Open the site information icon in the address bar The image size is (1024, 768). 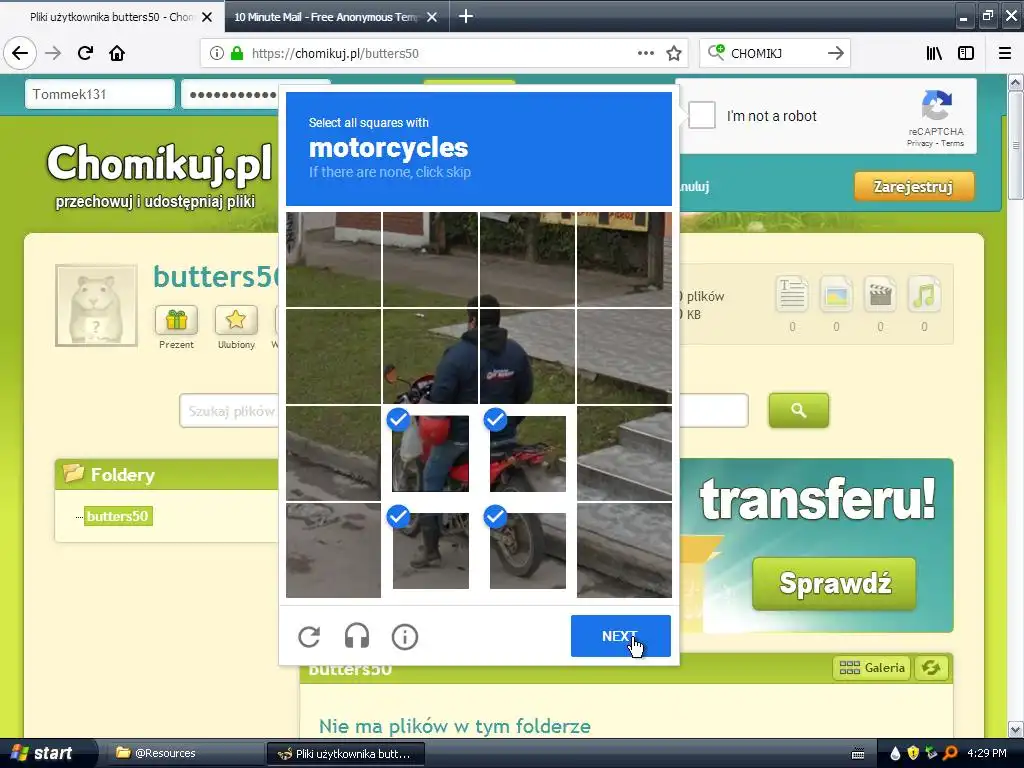pyautogui.click(x=217, y=54)
